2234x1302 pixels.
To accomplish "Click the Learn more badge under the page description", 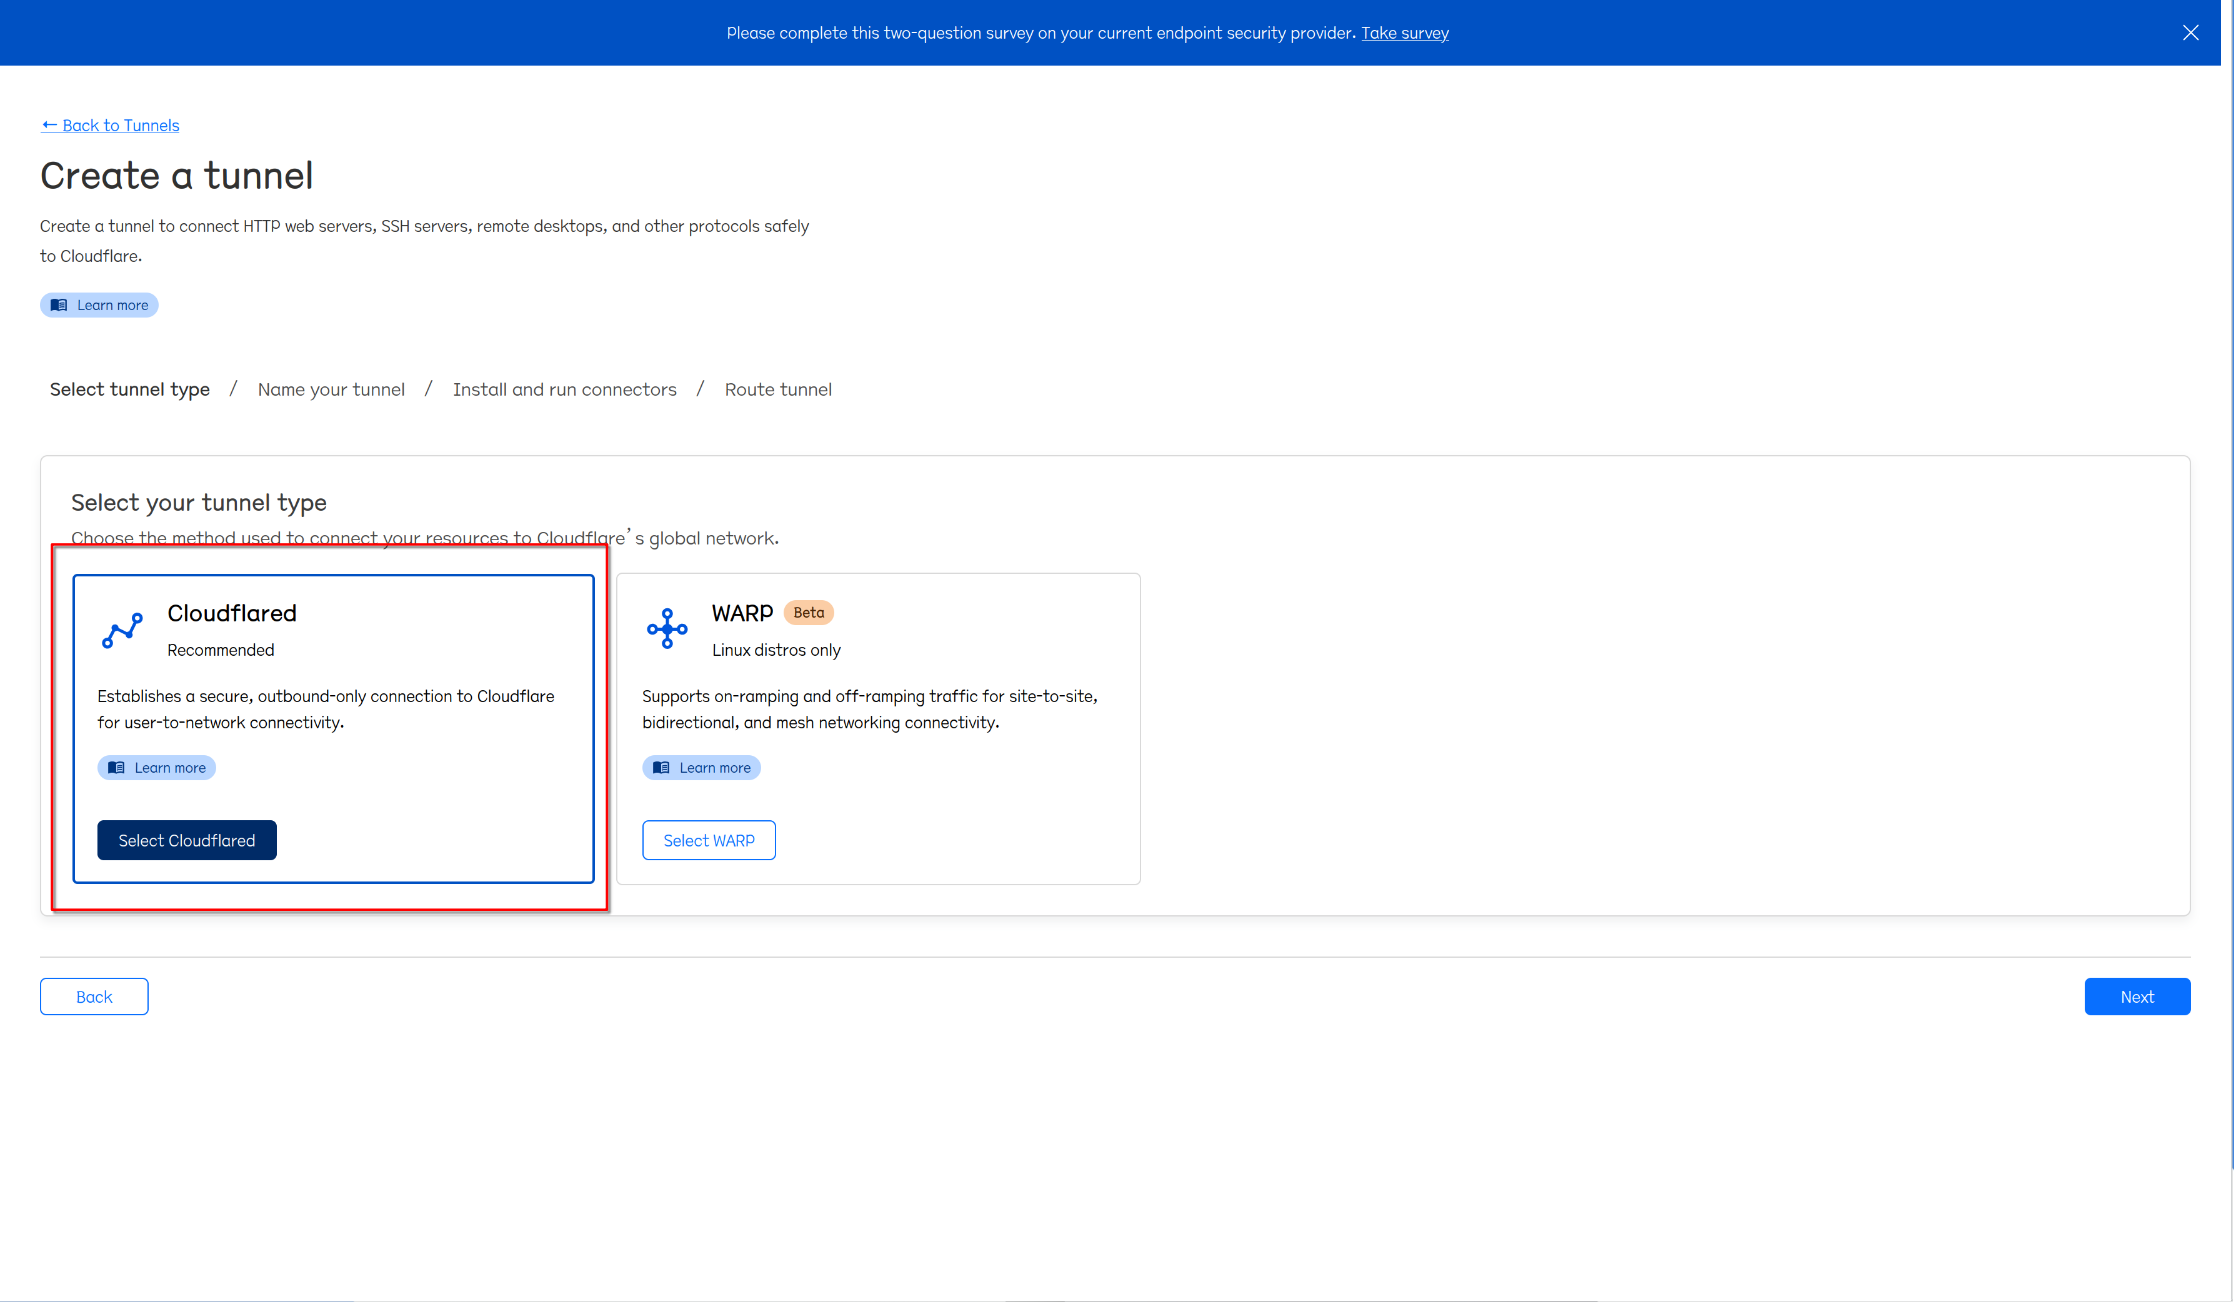I will (99, 305).
